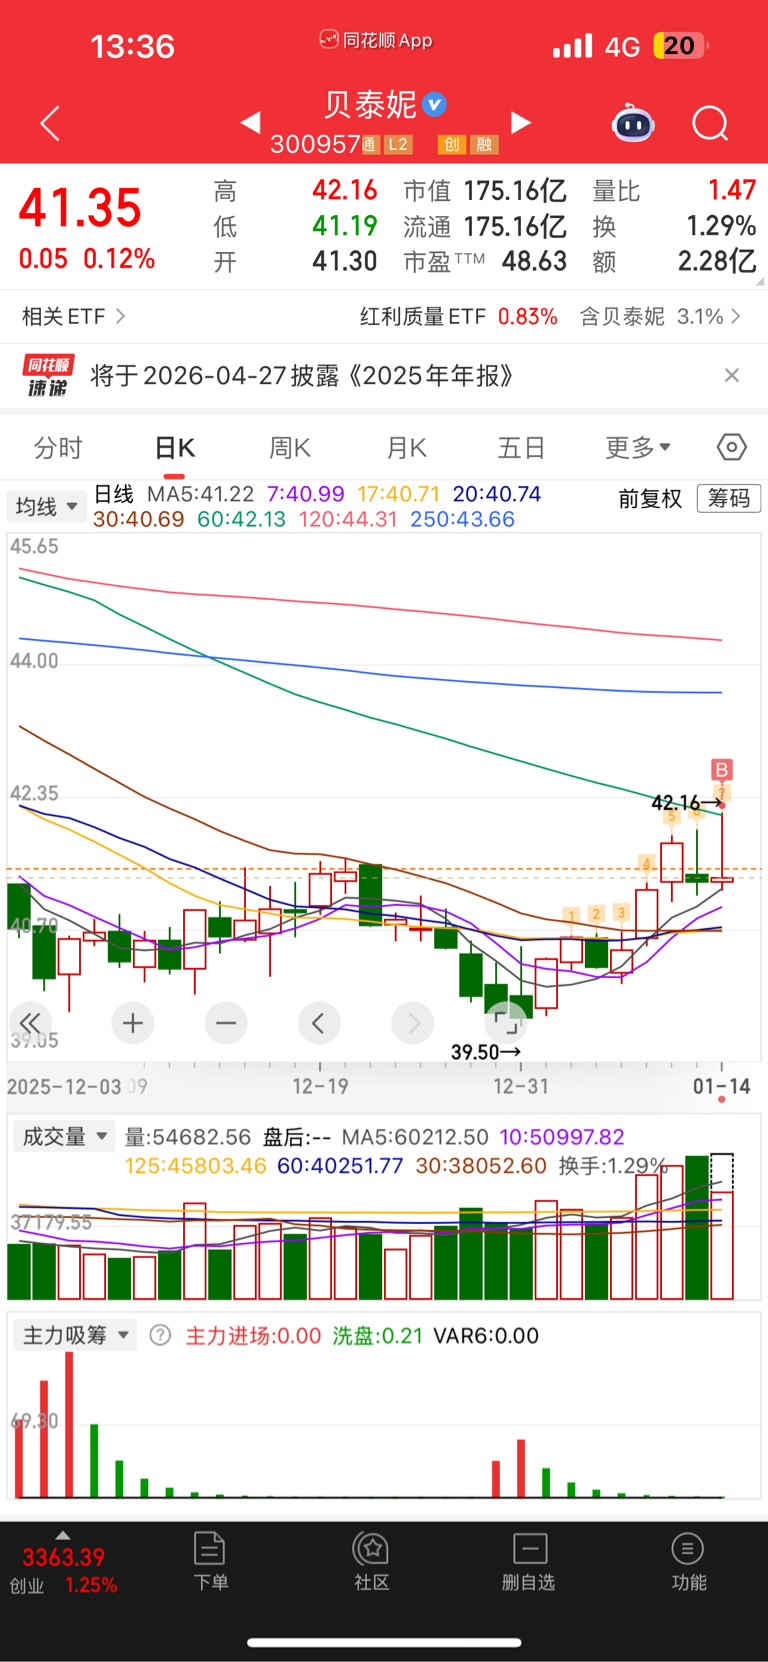Expand chart to fullscreen icon
768x1662 pixels.
coord(506,1023)
